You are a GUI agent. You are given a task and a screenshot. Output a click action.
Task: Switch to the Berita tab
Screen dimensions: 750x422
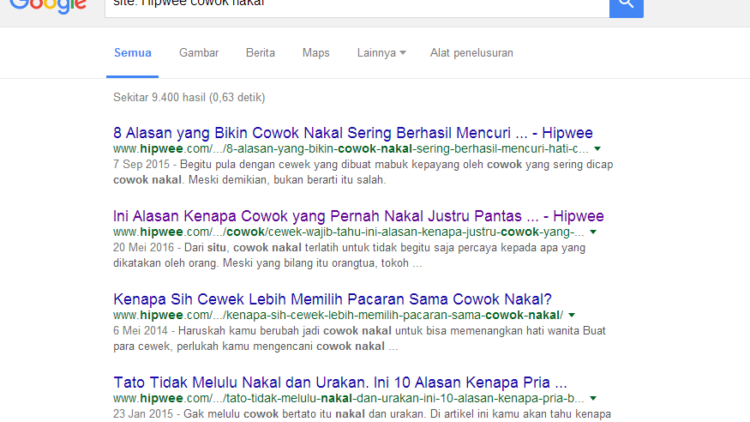(x=260, y=53)
